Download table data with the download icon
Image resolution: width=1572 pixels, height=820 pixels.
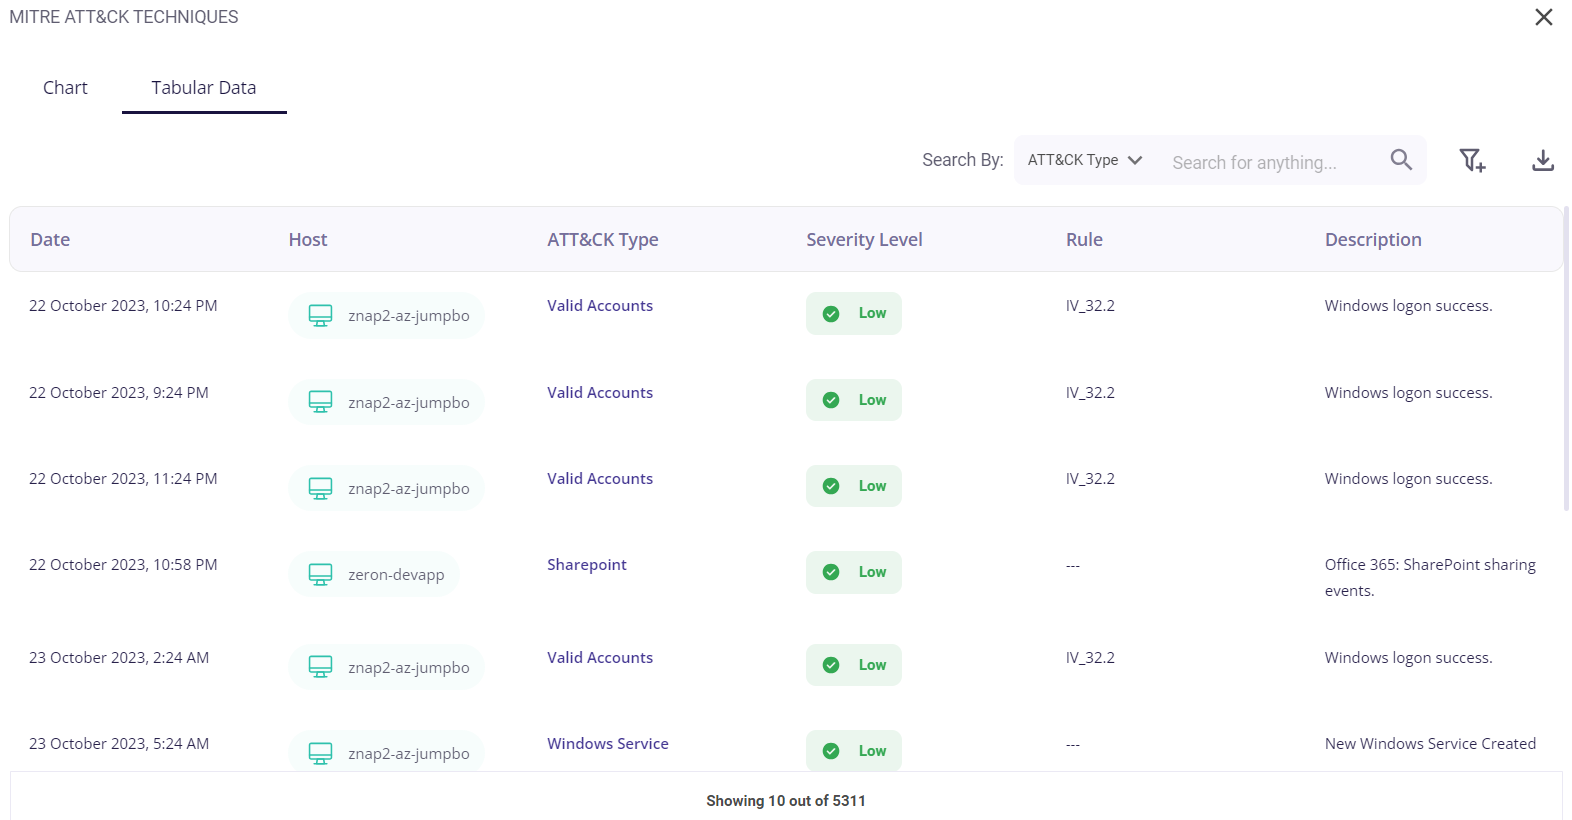tap(1543, 160)
